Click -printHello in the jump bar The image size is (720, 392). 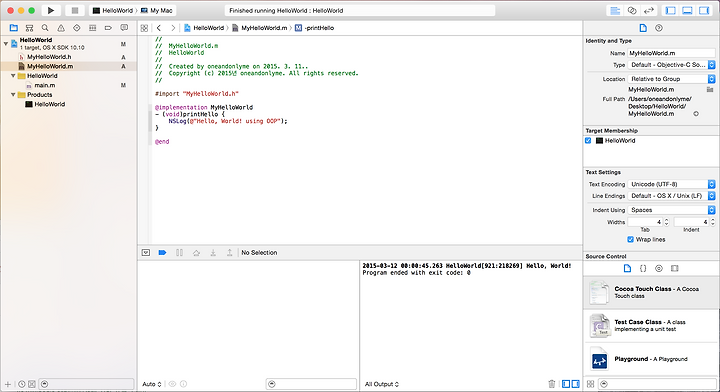(x=315, y=28)
